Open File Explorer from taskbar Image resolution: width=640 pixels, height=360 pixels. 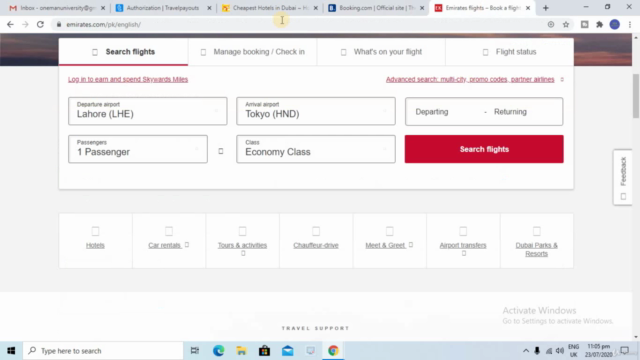coord(241,351)
